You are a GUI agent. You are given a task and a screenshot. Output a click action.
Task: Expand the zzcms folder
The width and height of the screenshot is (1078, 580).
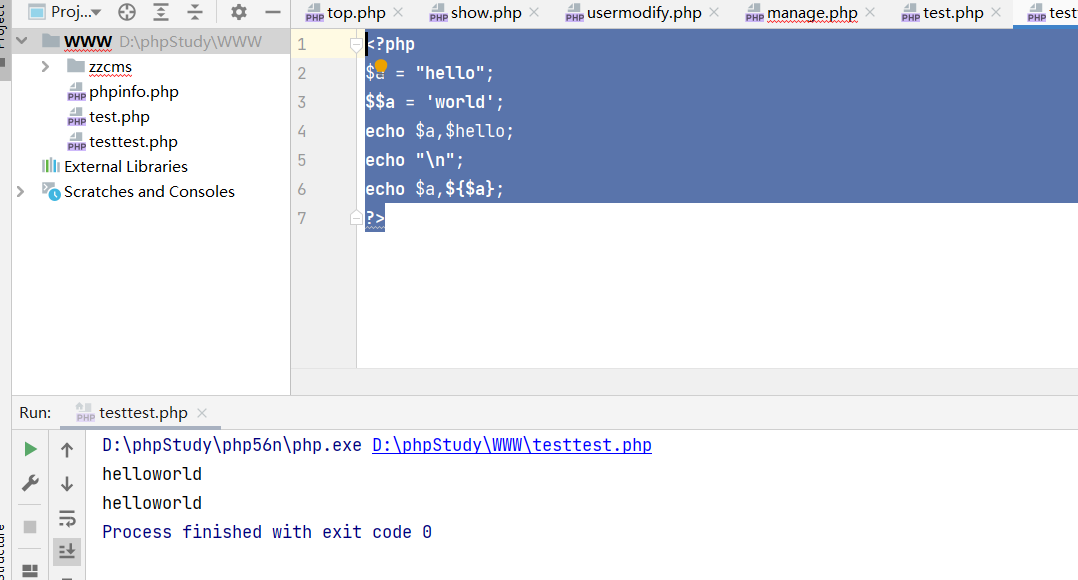pyautogui.click(x=46, y=67)
